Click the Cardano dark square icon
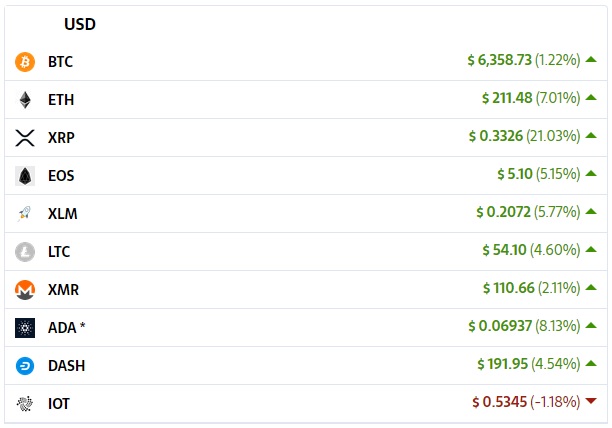The height and width of the screenshot is (428, 612). point(25,328)
